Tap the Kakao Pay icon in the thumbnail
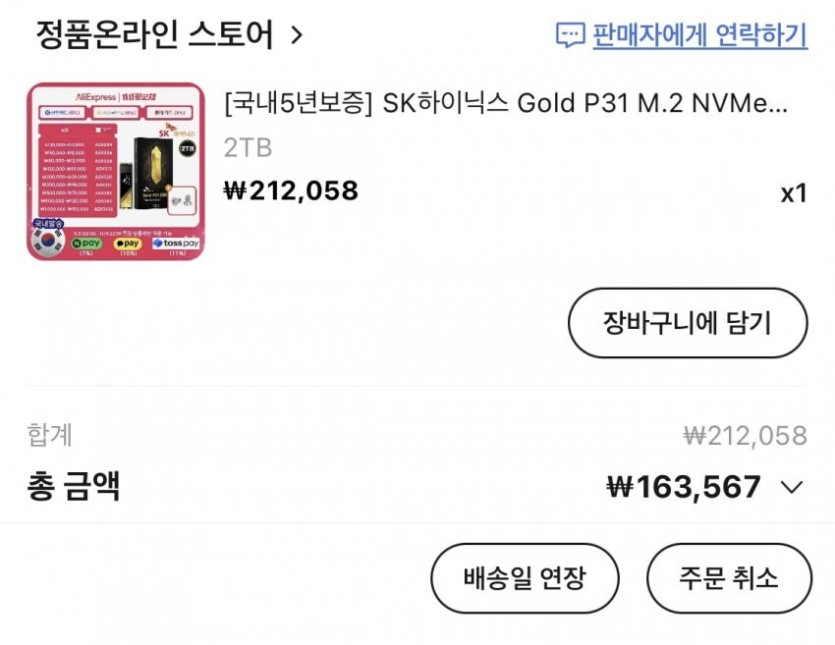Screen dimensions: 835x645 (128, 243)
